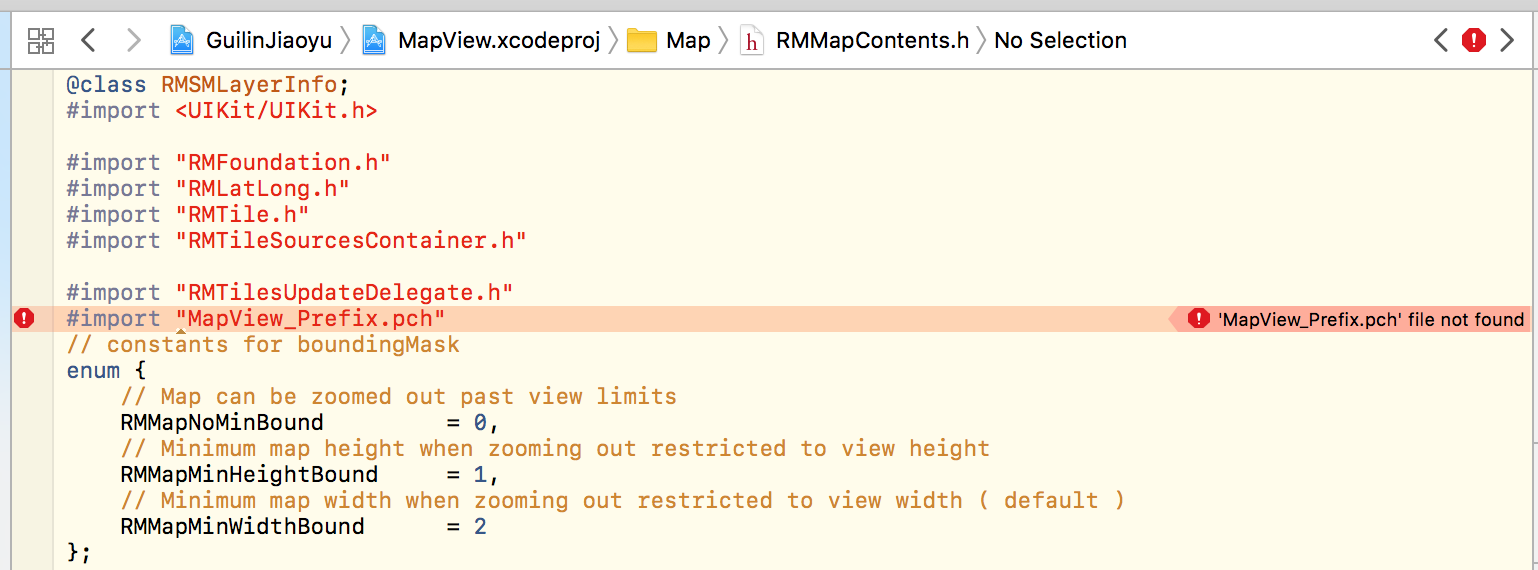Select RMMapContents.h in the jump bar
1538x570 pixels.
point(872,41)
